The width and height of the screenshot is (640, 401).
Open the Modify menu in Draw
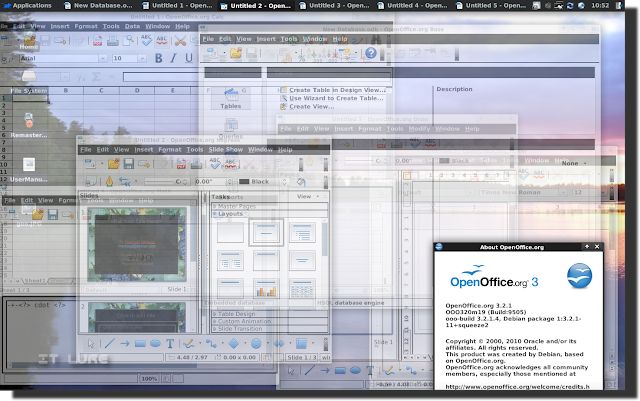point(419,129)
